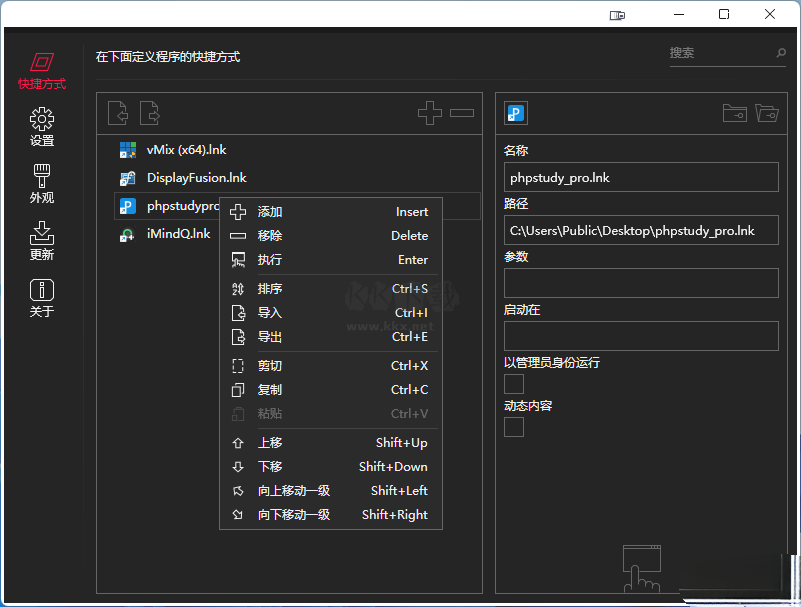Click the export file toolbar icon
Viewport: 801px width, 607px height.
tap(150, 113)
